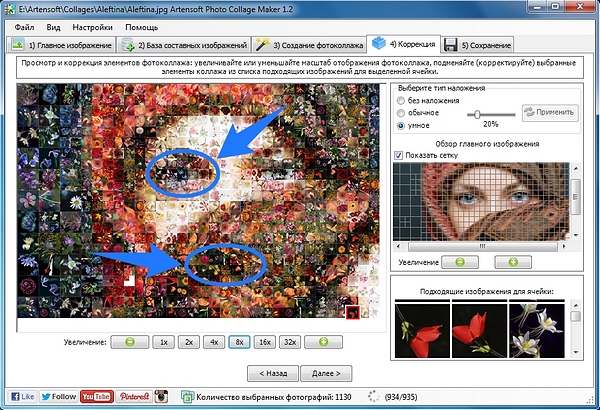The height and width of the screenshot is (410, 600).
Task: Click the Далее > button
Action: (x=326, y=373)
